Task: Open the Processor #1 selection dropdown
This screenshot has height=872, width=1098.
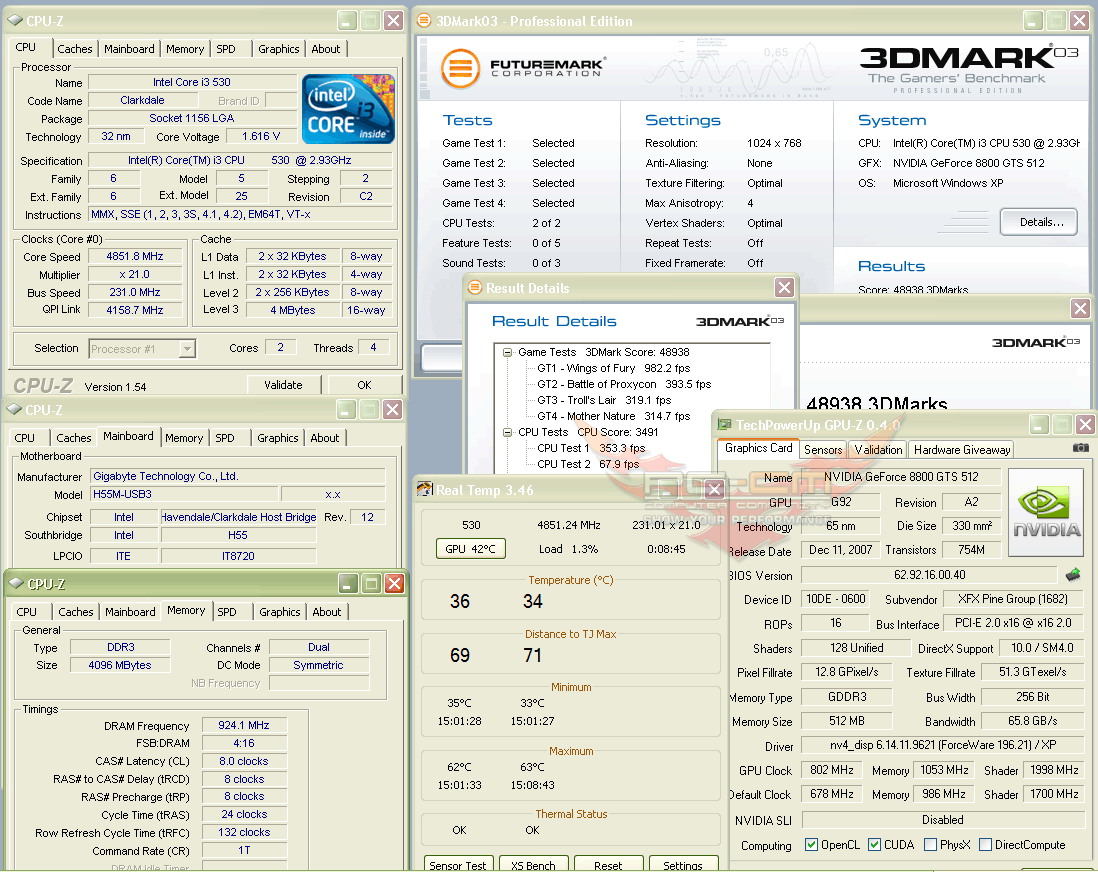Action: tap(187, 348)
